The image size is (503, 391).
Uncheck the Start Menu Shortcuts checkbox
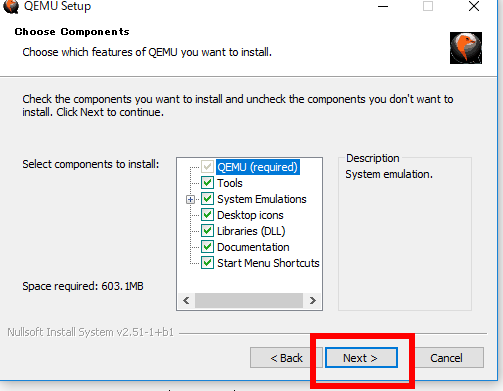[207, 263]
